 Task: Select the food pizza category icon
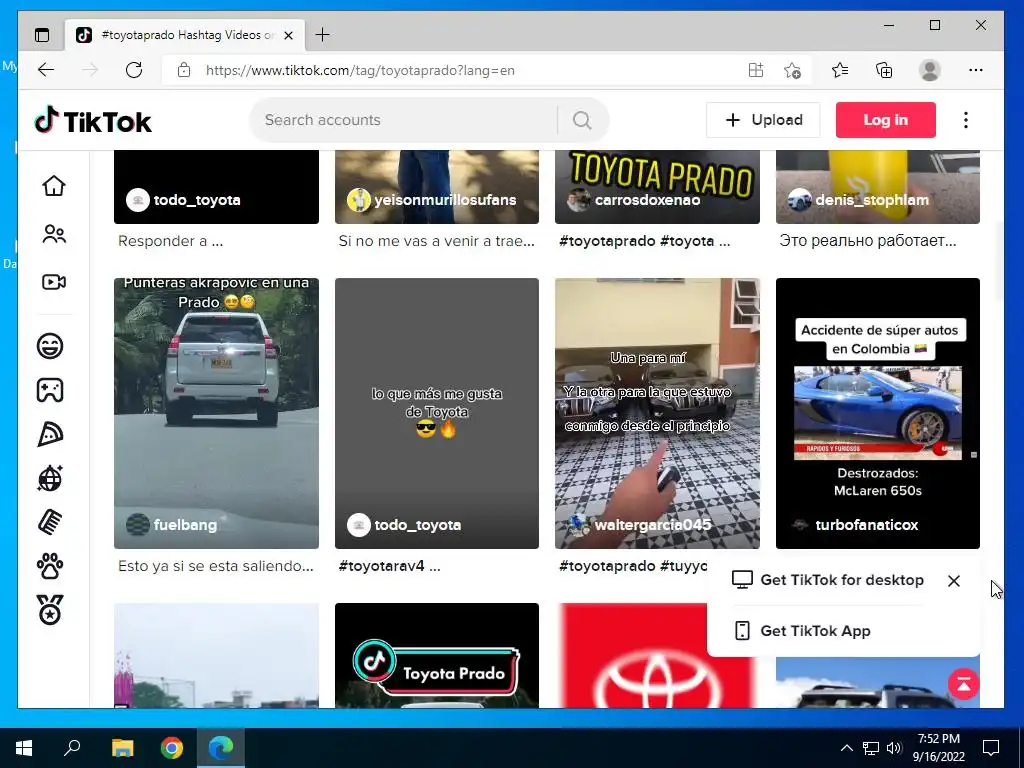tap(50, 434)
